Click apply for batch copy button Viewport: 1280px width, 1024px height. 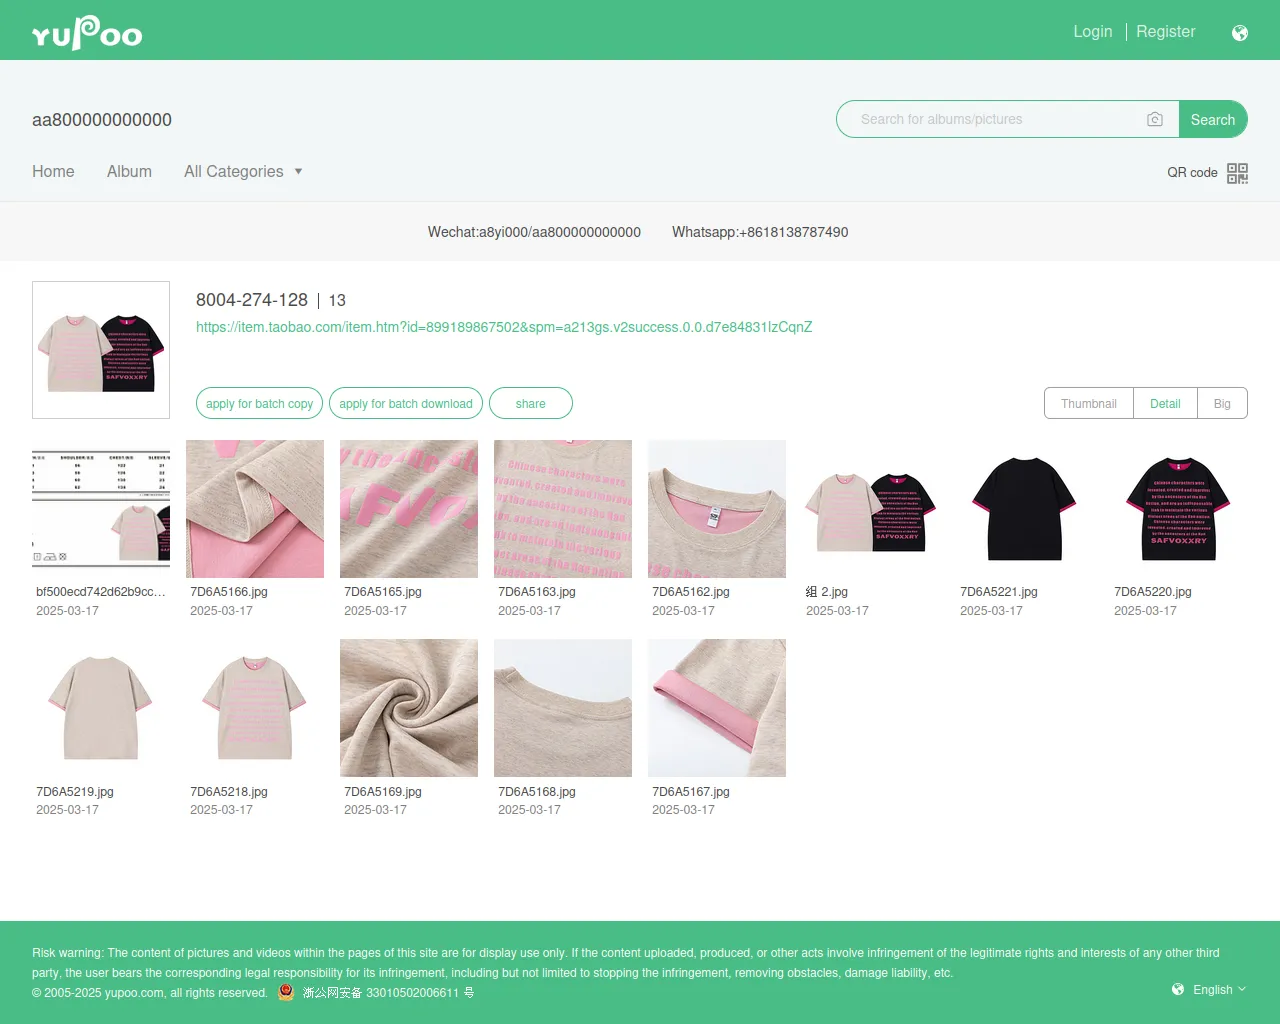260,403
